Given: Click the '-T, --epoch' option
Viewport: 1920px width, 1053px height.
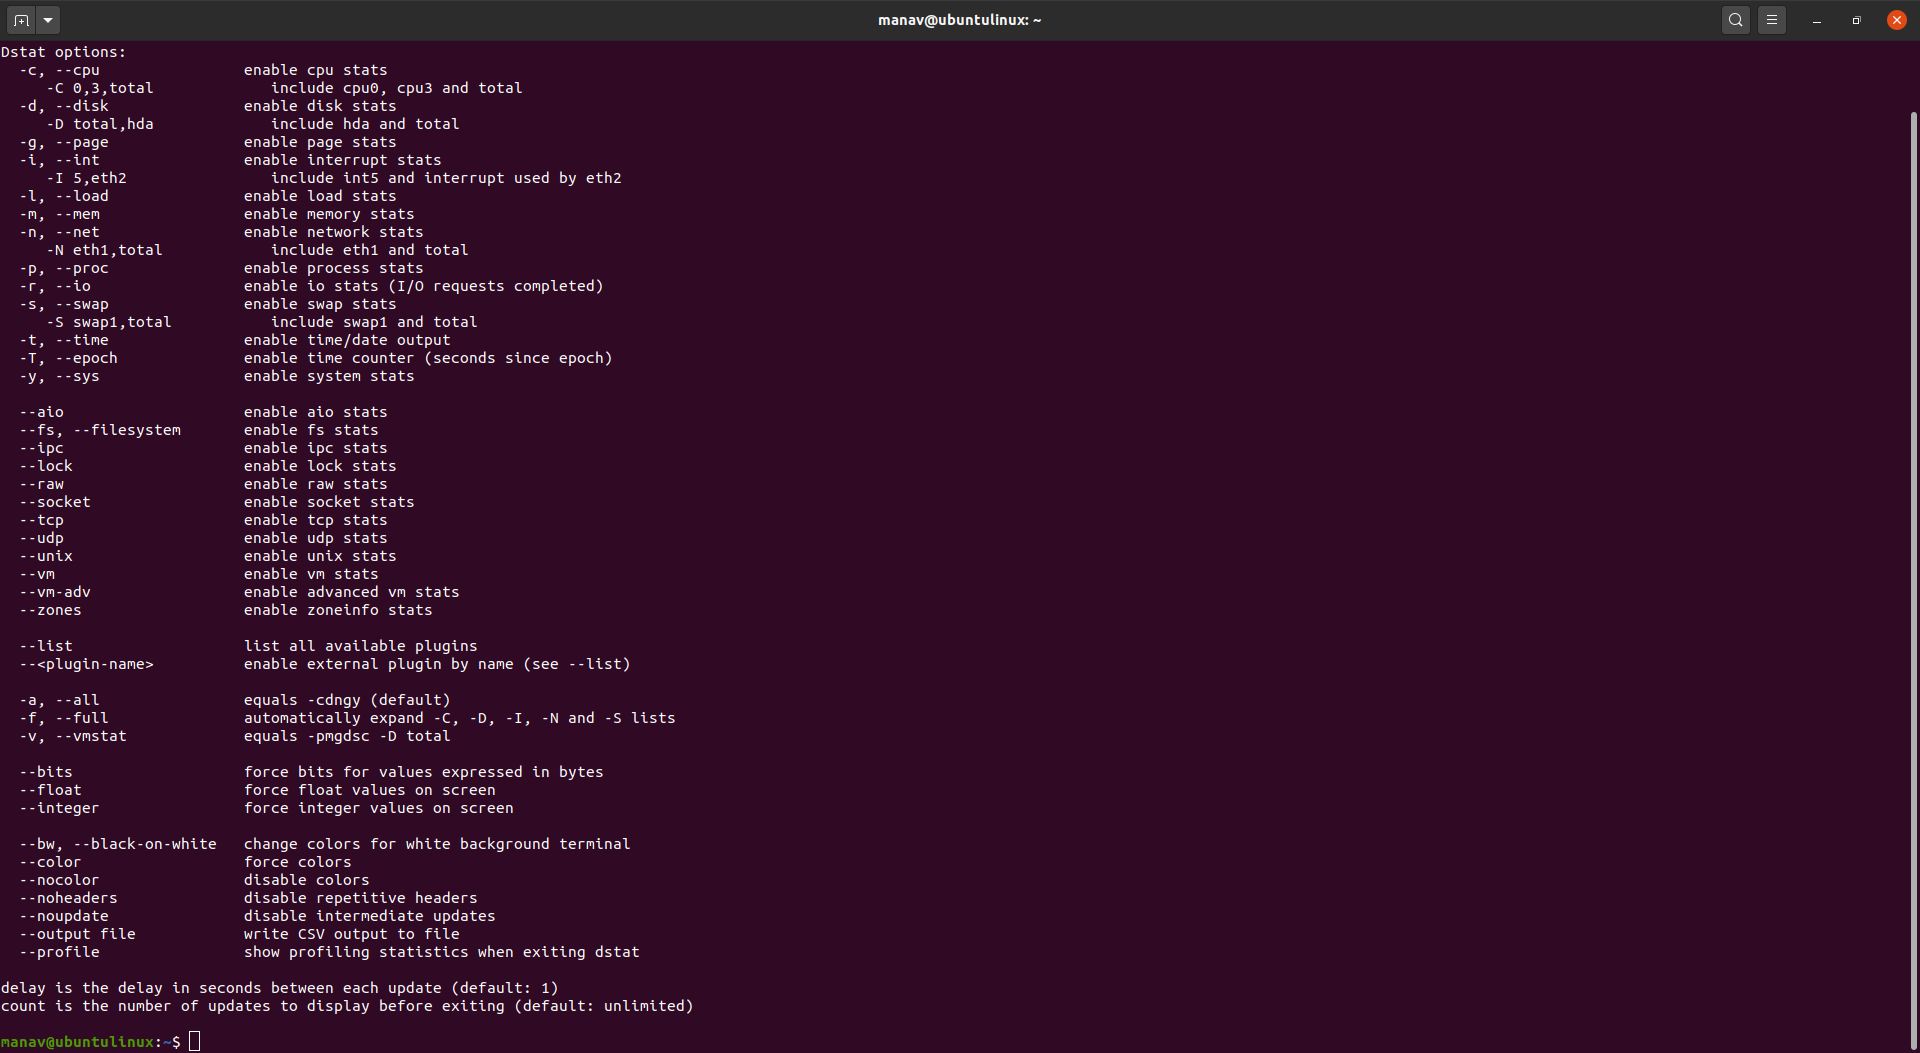Looking at the screenshot, I should (69, 358).
